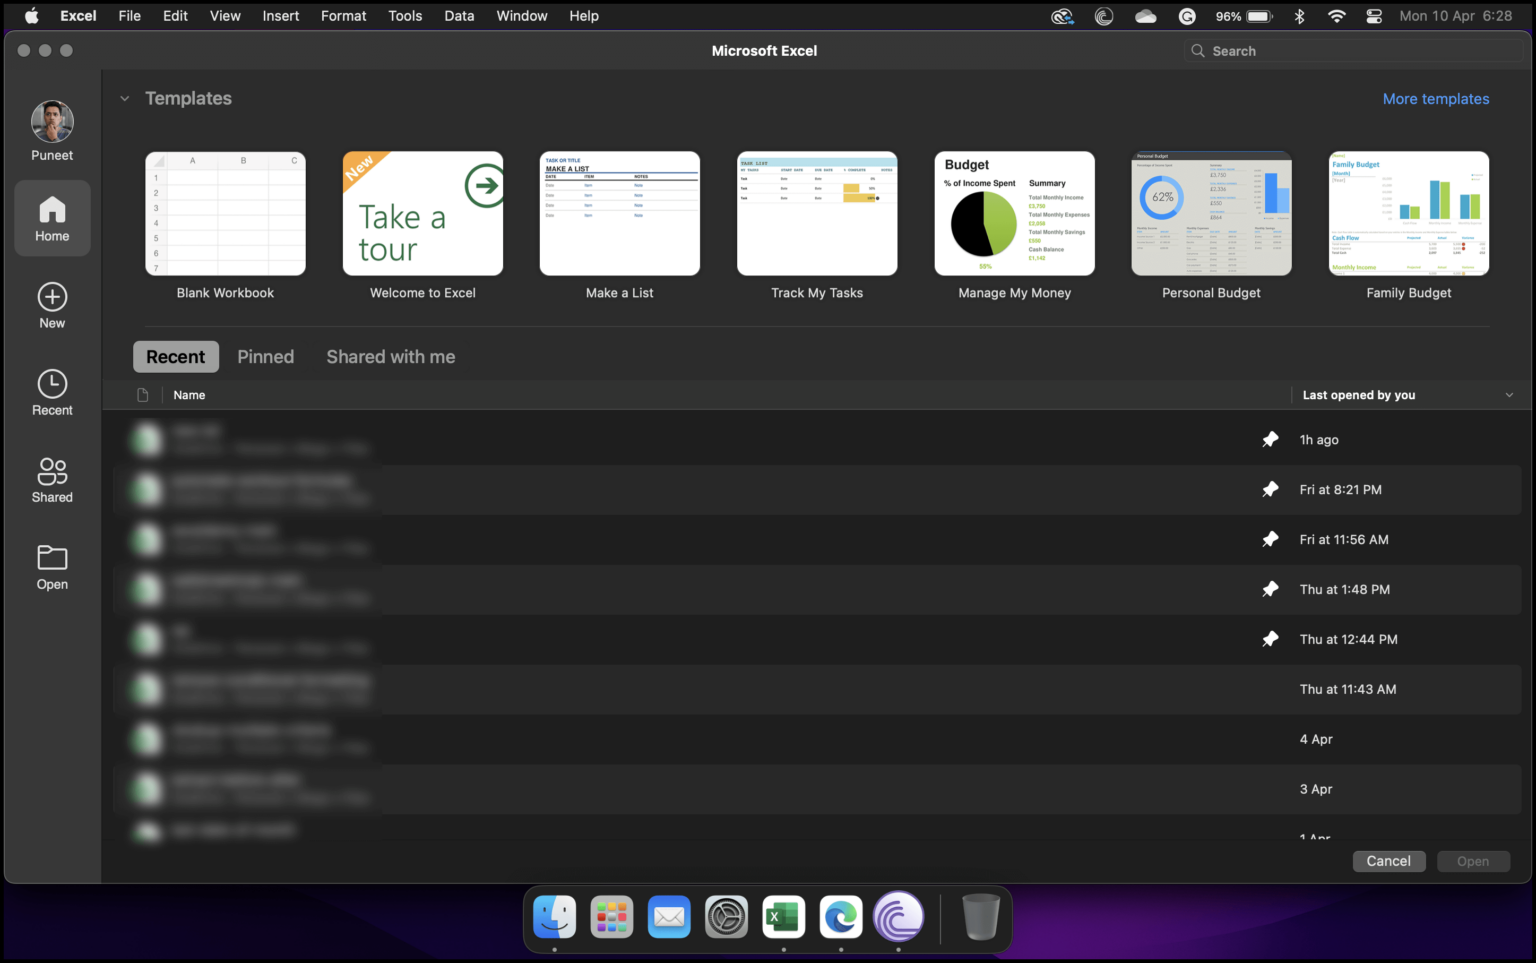Open the Insert menu in menu bar
The height and width of the screenshot is (963, 1536).
(280, 16)
